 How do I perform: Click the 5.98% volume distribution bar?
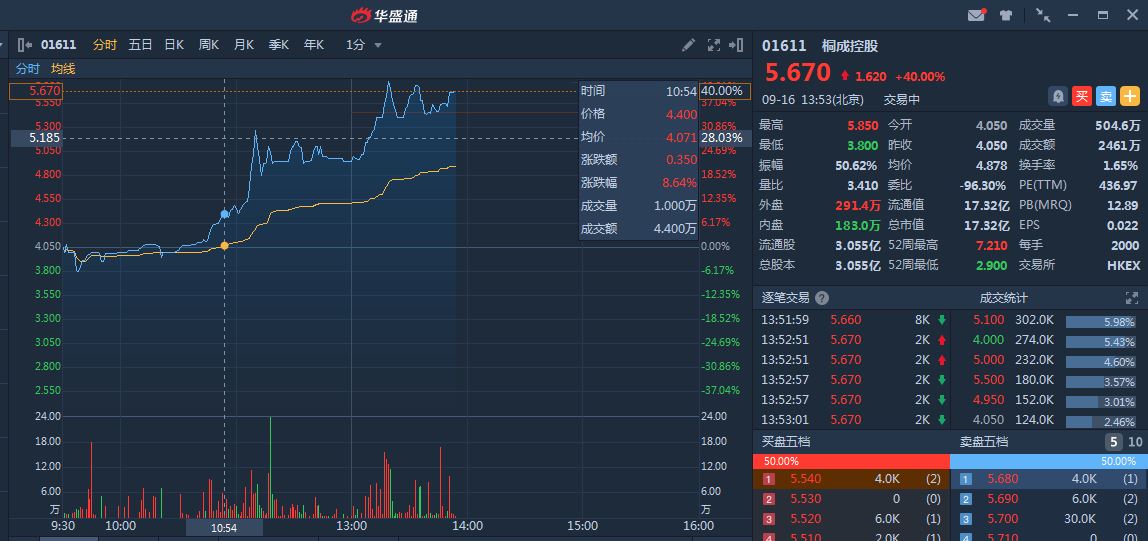point(1101,321)
